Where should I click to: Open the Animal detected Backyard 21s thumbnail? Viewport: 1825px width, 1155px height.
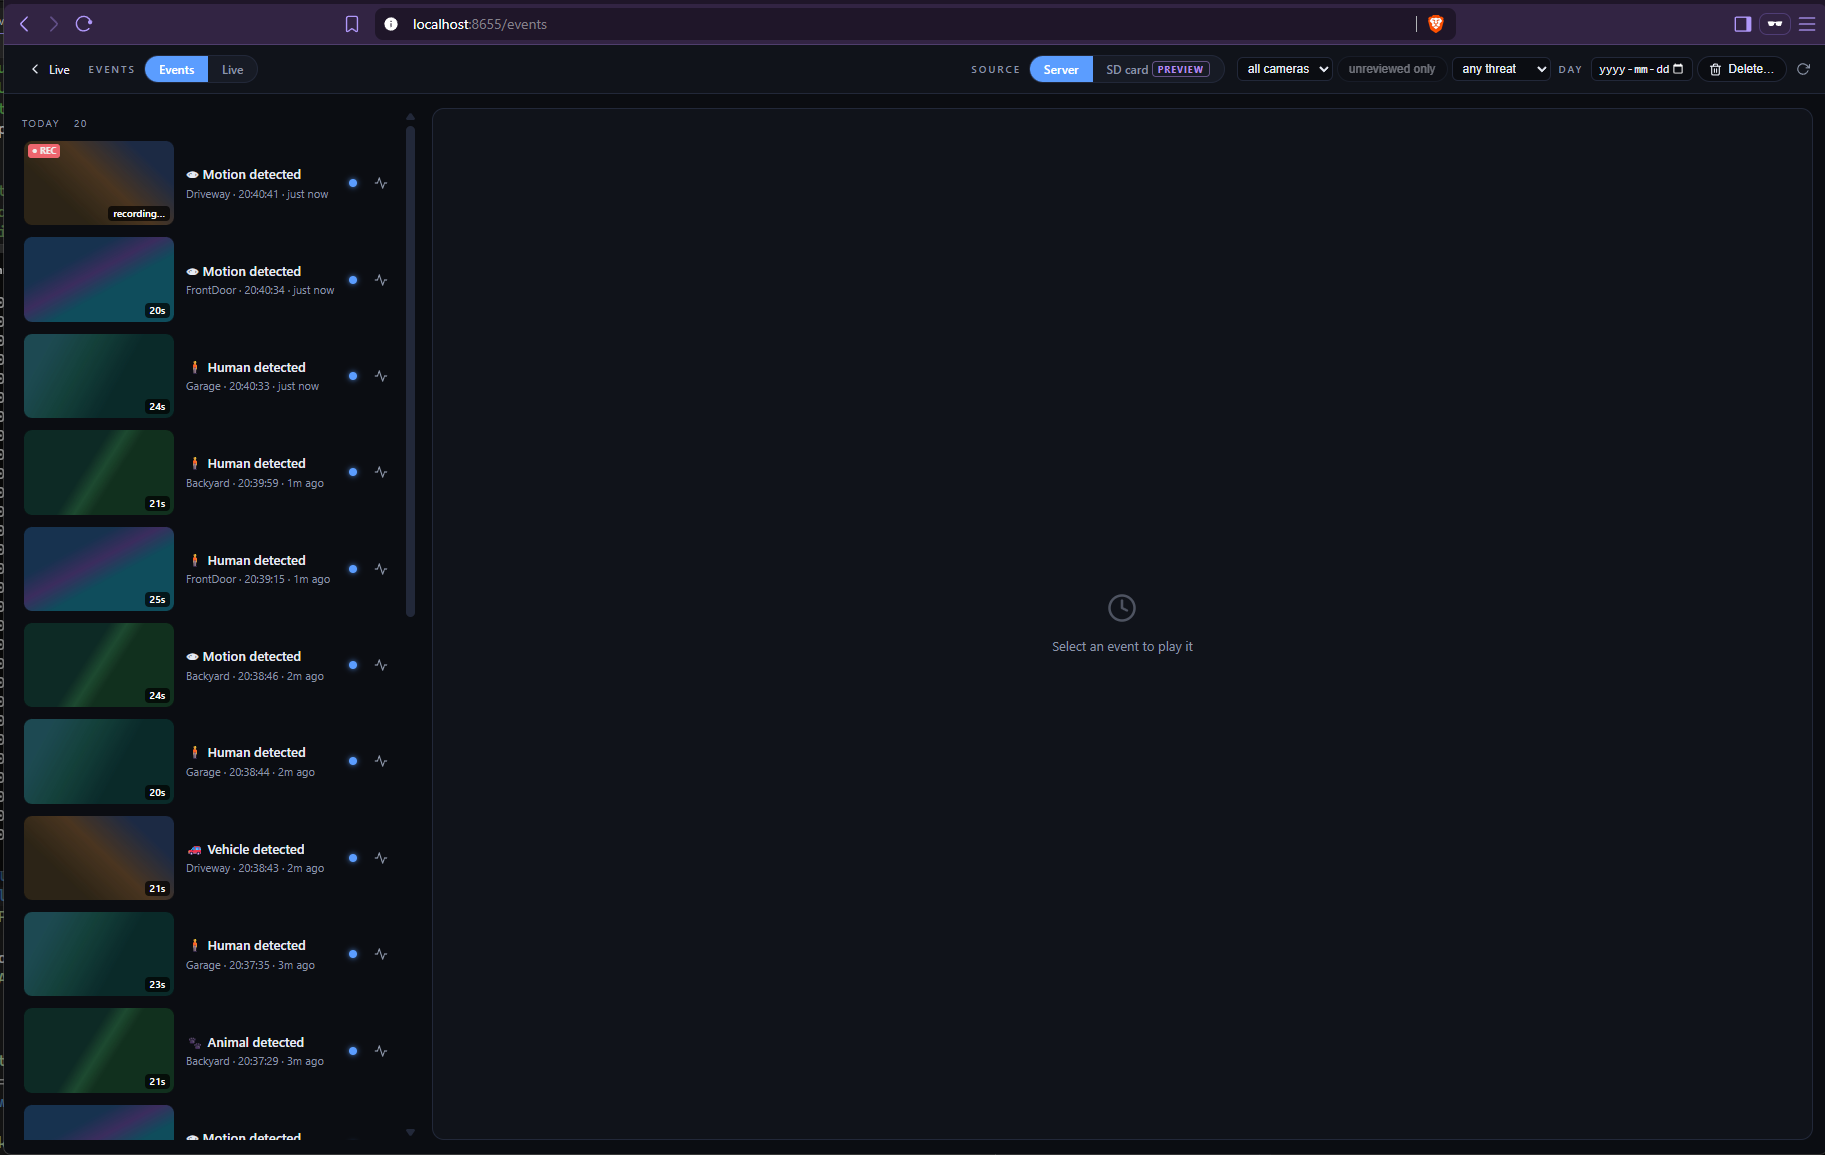click(x=99, y=1051)
